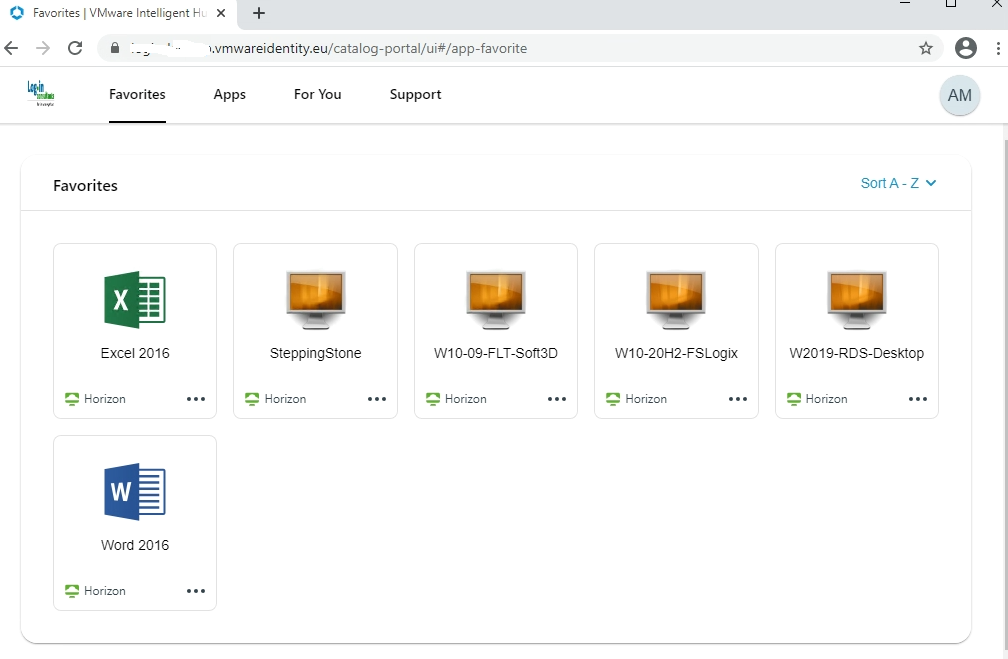The height and width of the screenshot is (659, 1008).
Task: Launch the W10-20H2-FSLogix desktop icon
Action: (x=676, y=299)
